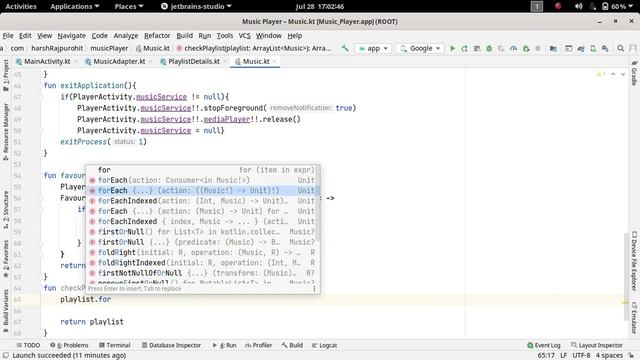
Task: Open the Places menu dropdown
Action: pos(129,6)
